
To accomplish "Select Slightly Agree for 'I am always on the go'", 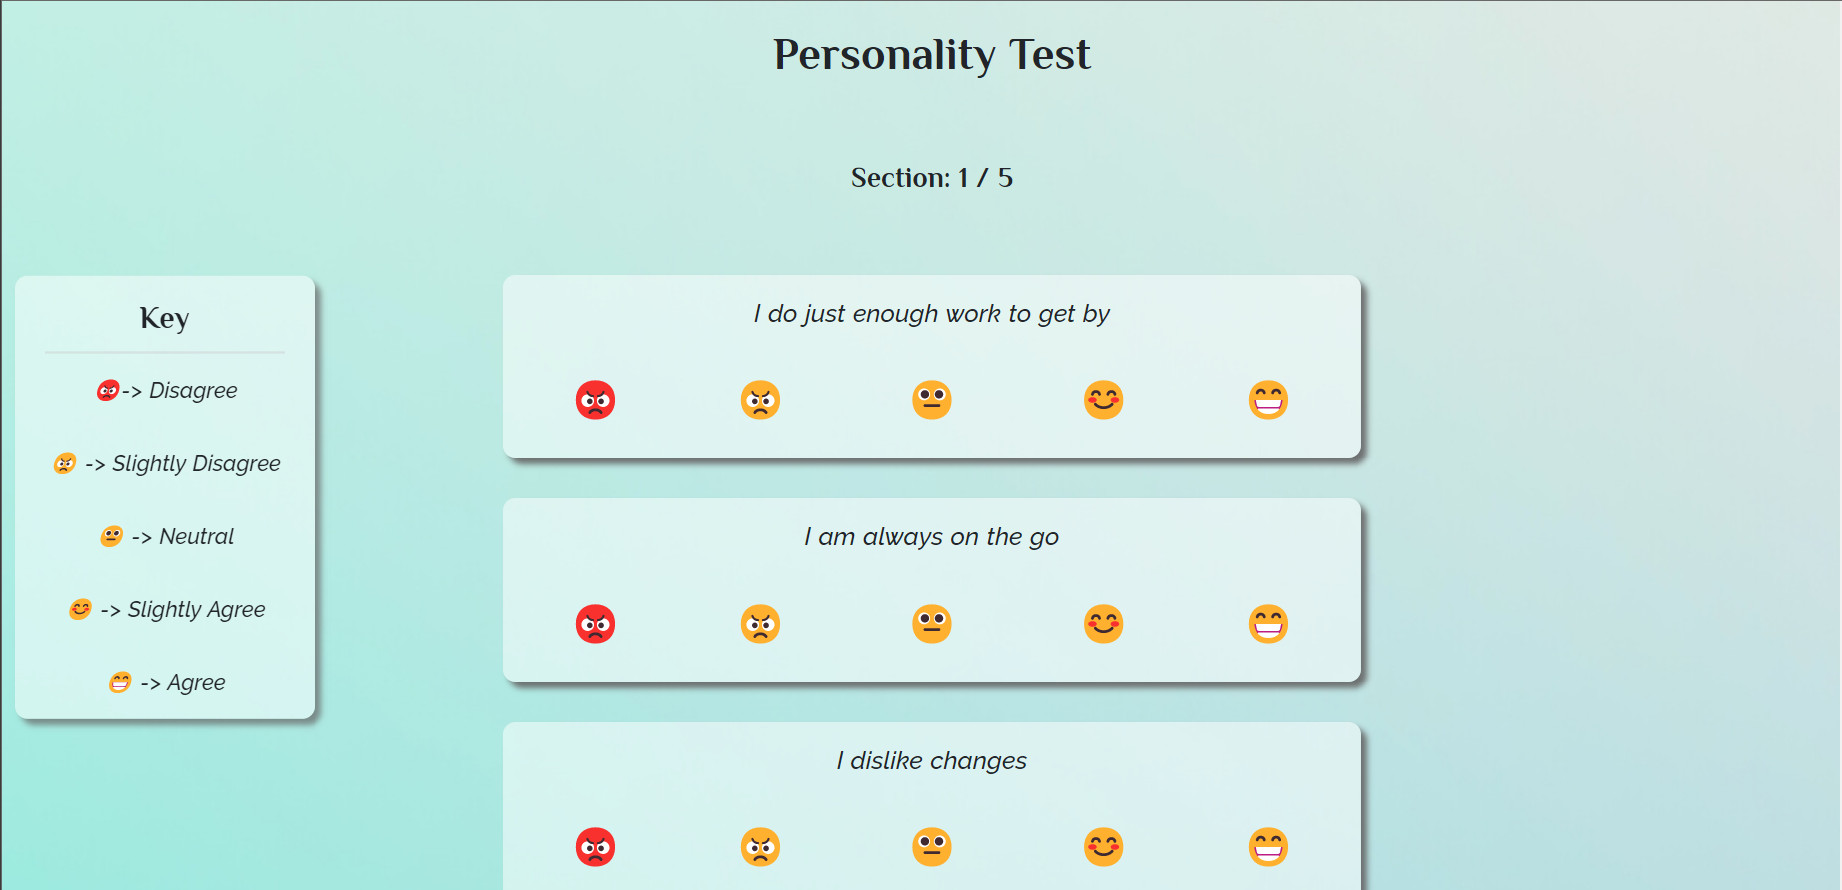I will (1102, 623).
